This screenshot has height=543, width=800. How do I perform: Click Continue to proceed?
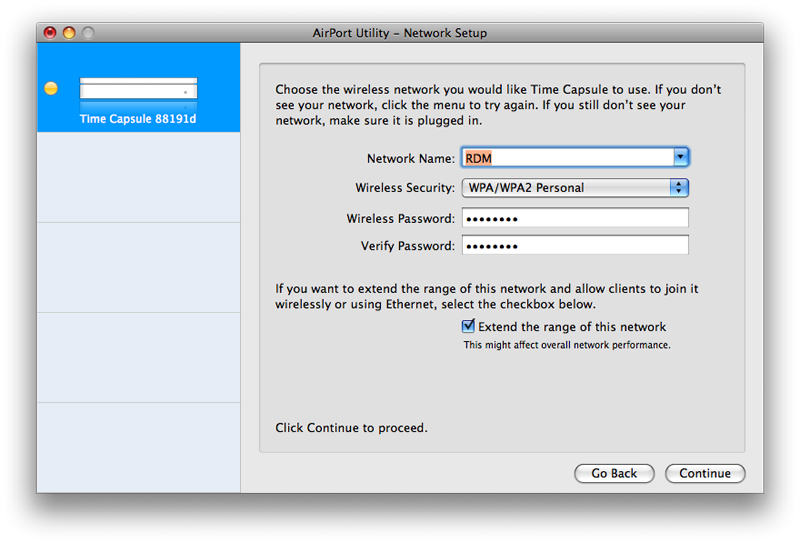tap(705, 473)
